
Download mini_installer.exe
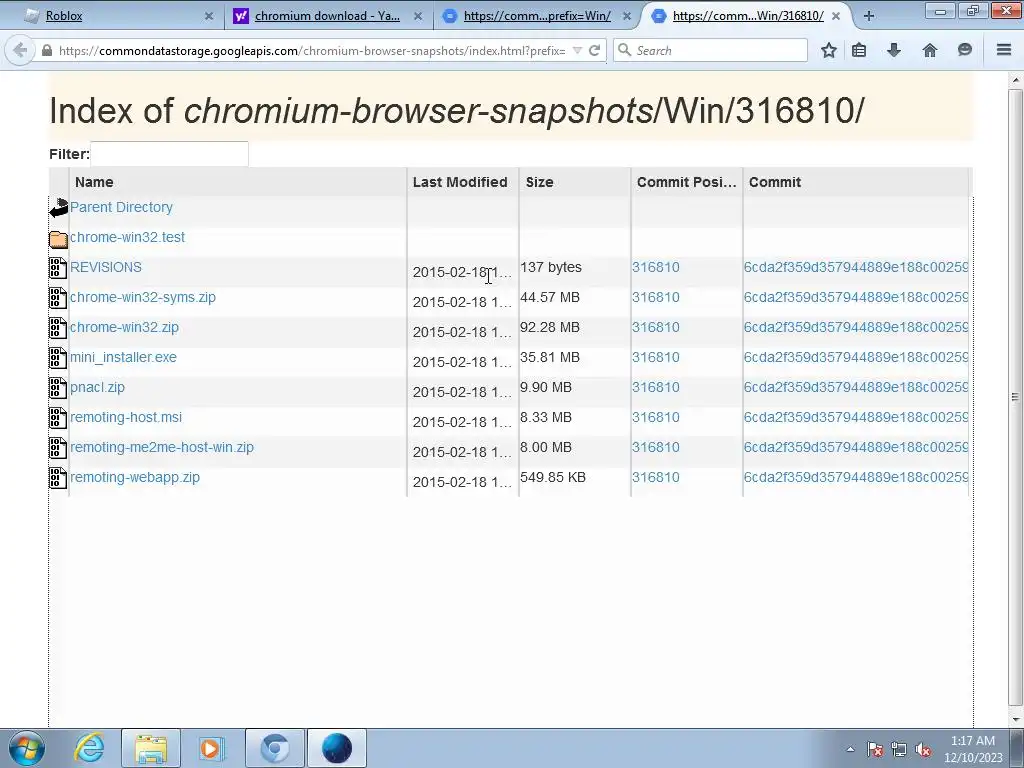point(123,357)
